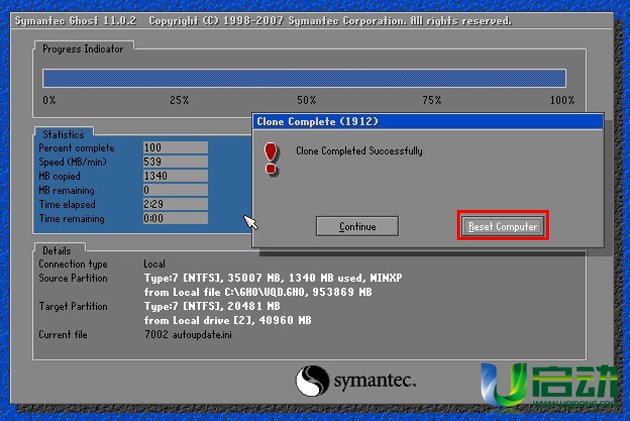Click the MB remaining value field
The image size is (630, 421).
(x=174, y=189)
